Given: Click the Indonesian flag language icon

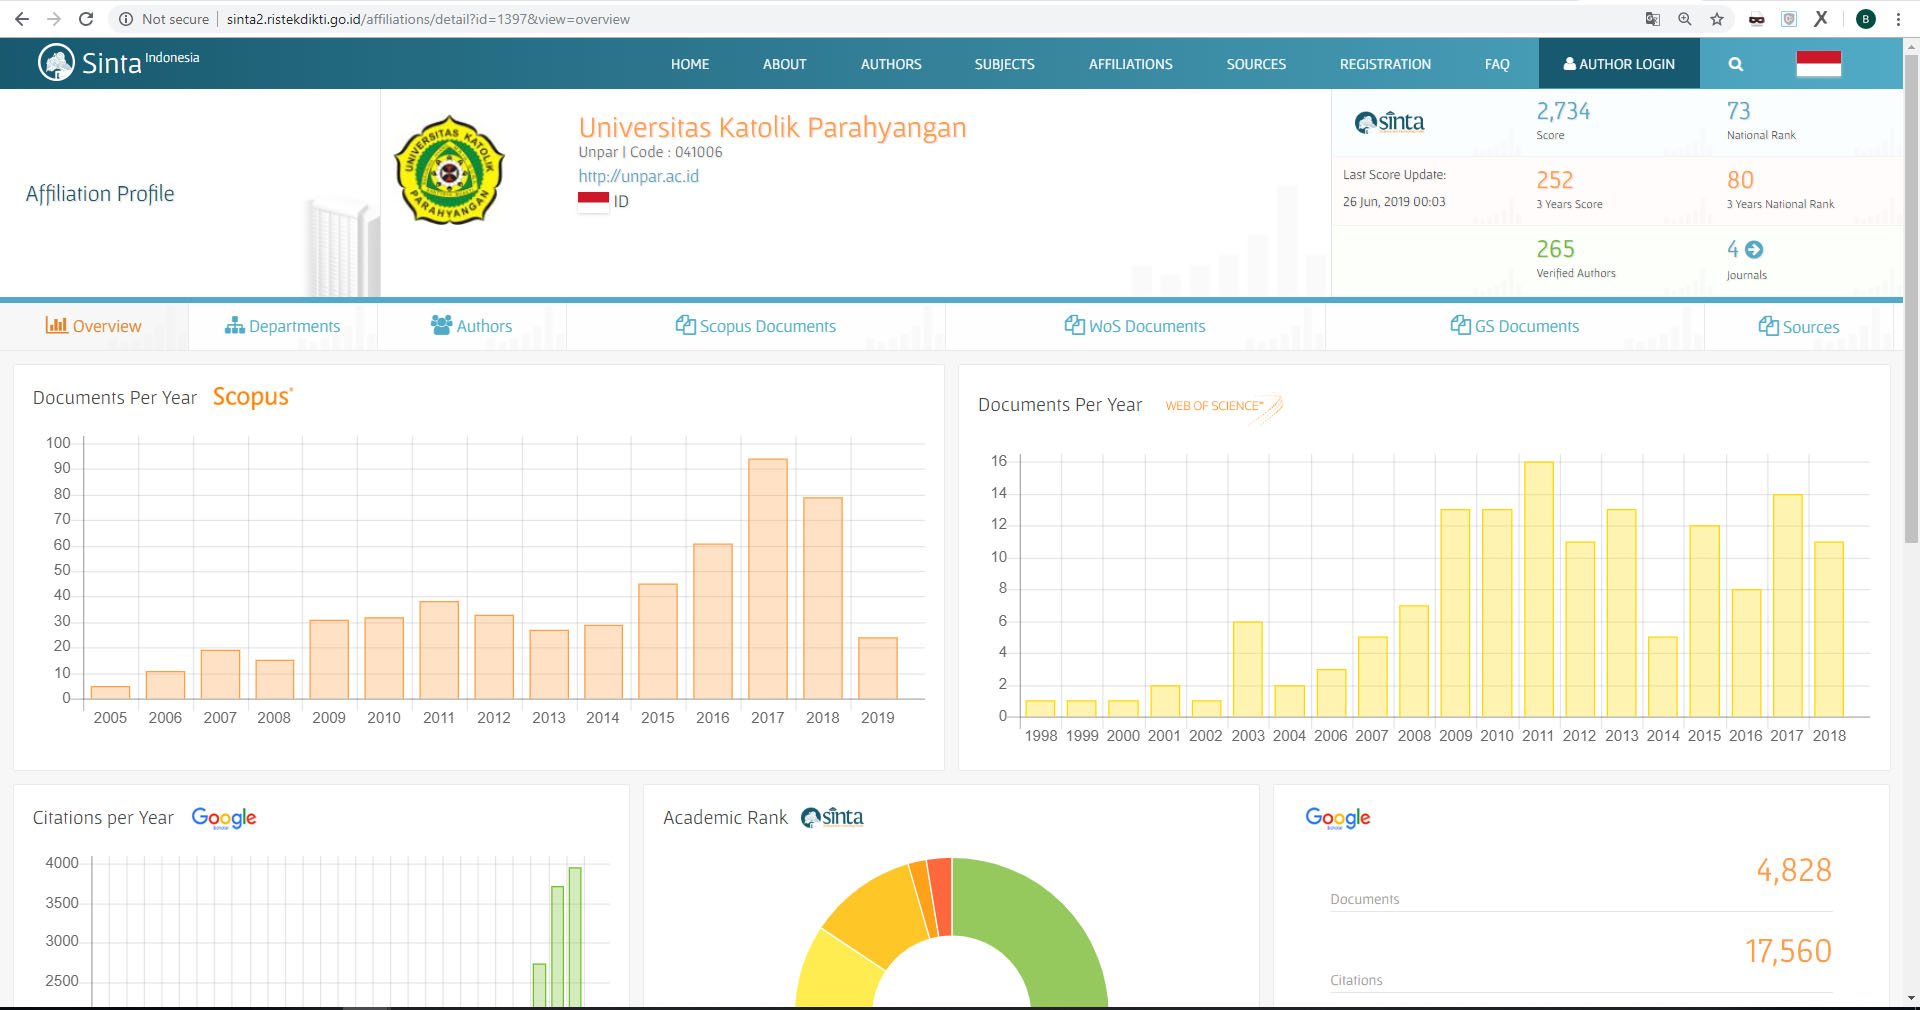Looking at the screenshot, I should tap(1818, 64).
